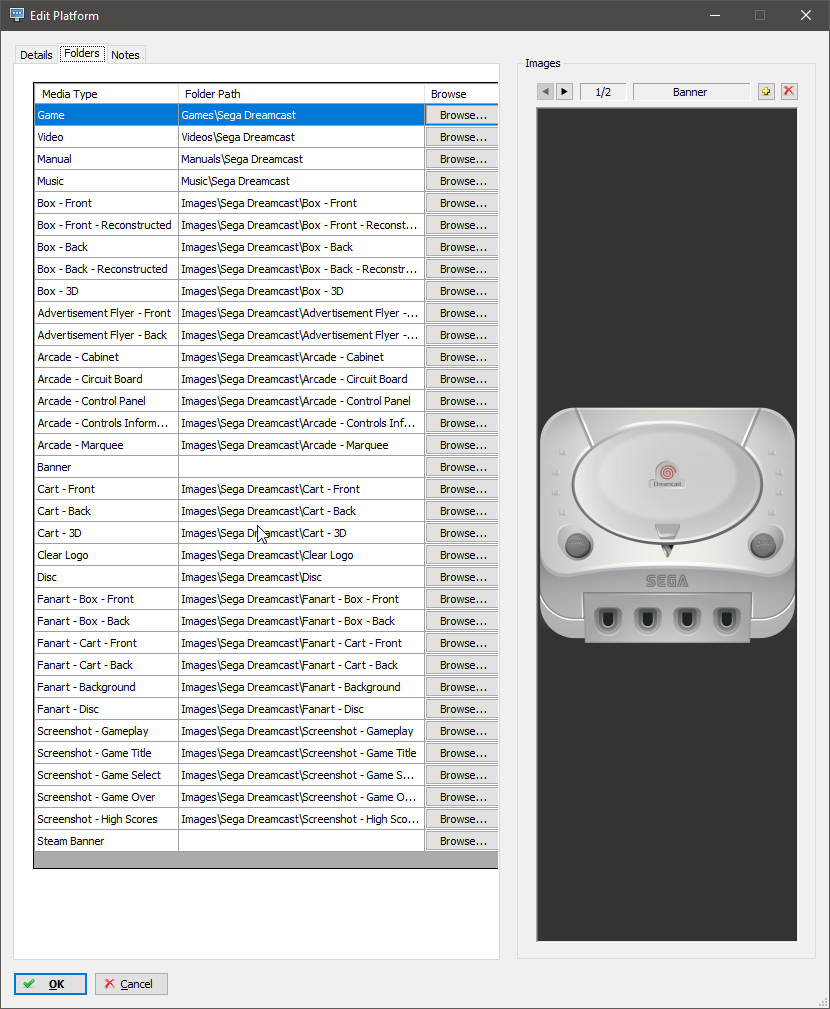Select the 'Manuals\Sega Dreamcast' path cell
This screenshot has height=1009, width=830.
(301, 159)
